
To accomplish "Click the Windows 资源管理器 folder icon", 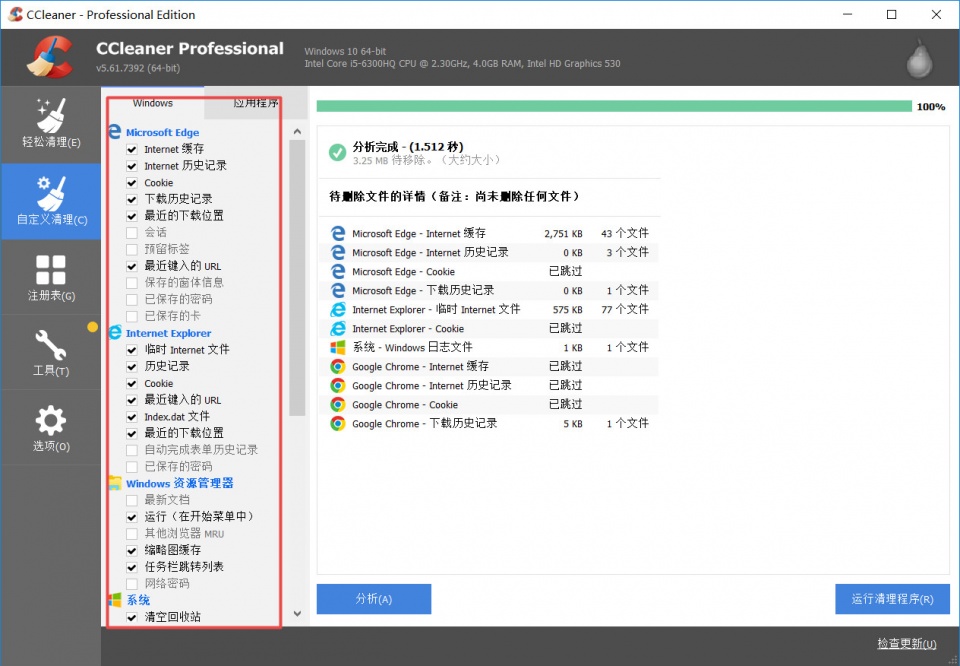I will [114, 483].
